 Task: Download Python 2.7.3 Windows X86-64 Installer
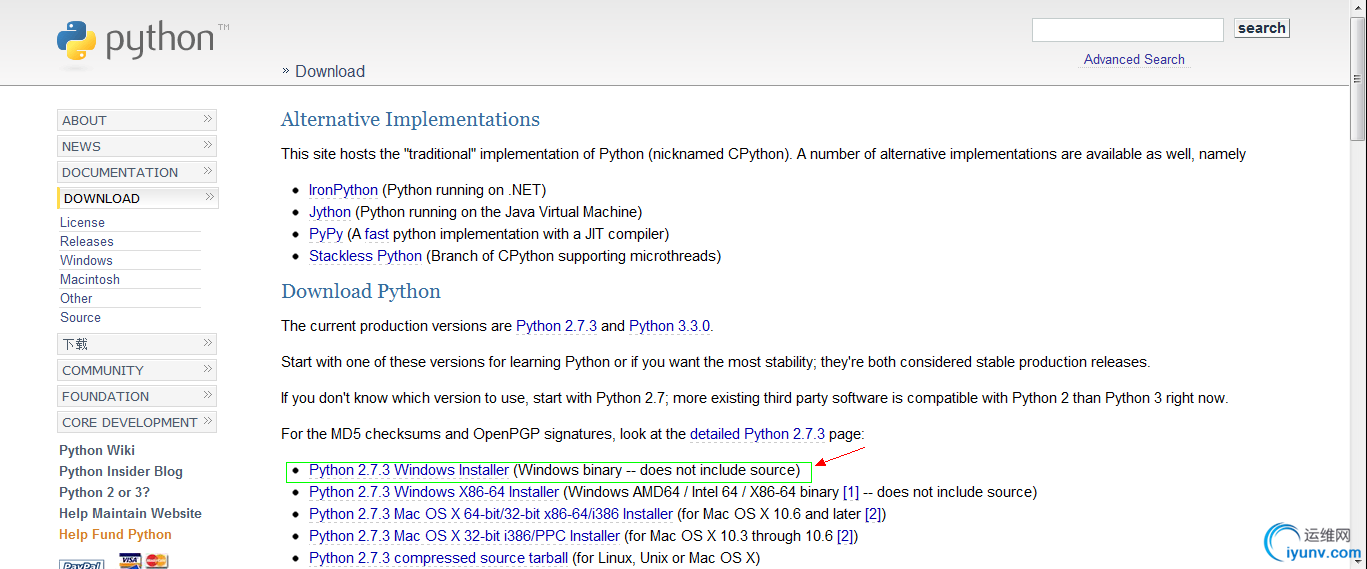pos(434,492)
